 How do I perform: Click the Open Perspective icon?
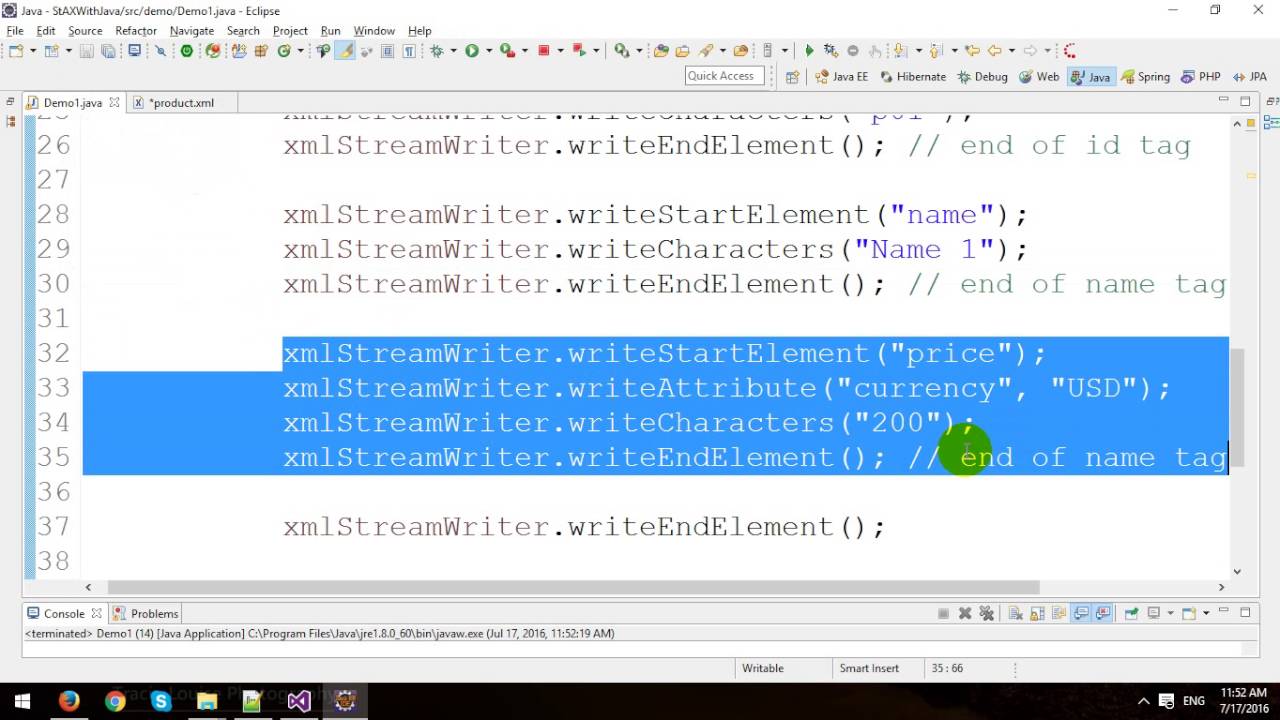[x=792, y=76]
